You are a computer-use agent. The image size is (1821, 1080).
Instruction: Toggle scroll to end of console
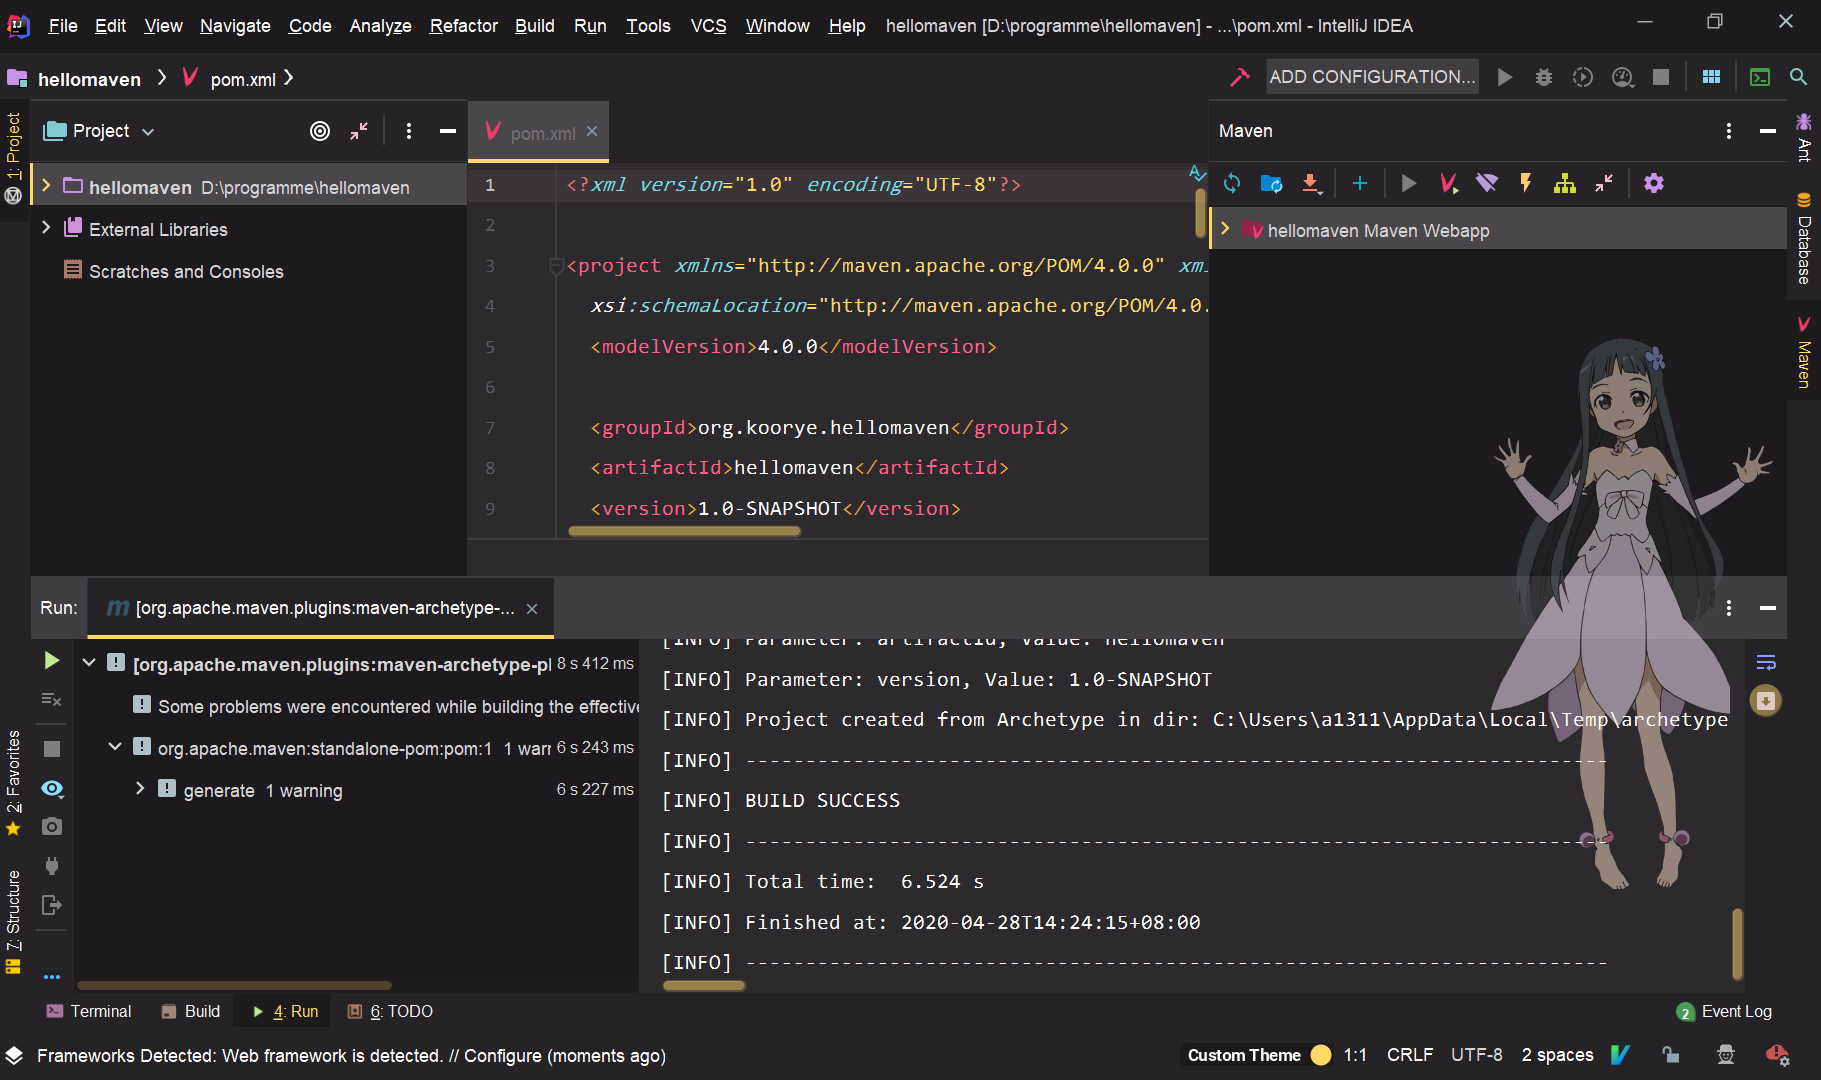(1766, 700)
